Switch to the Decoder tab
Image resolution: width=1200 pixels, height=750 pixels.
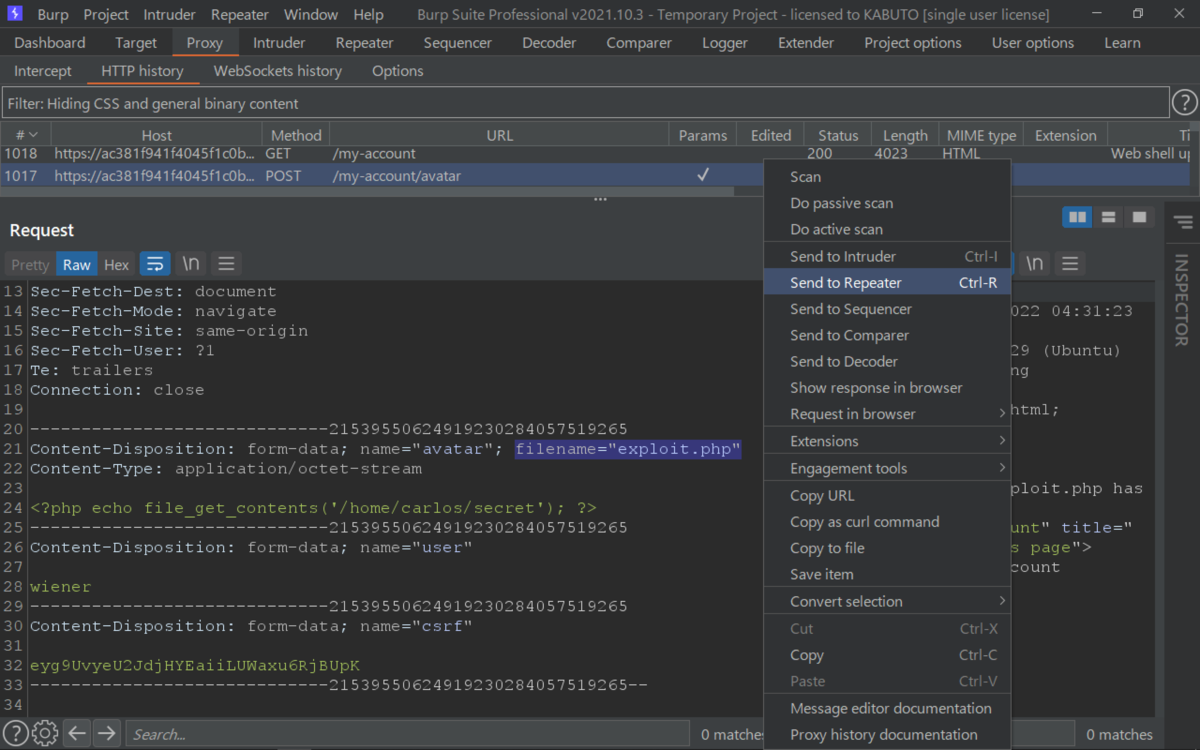549,43
